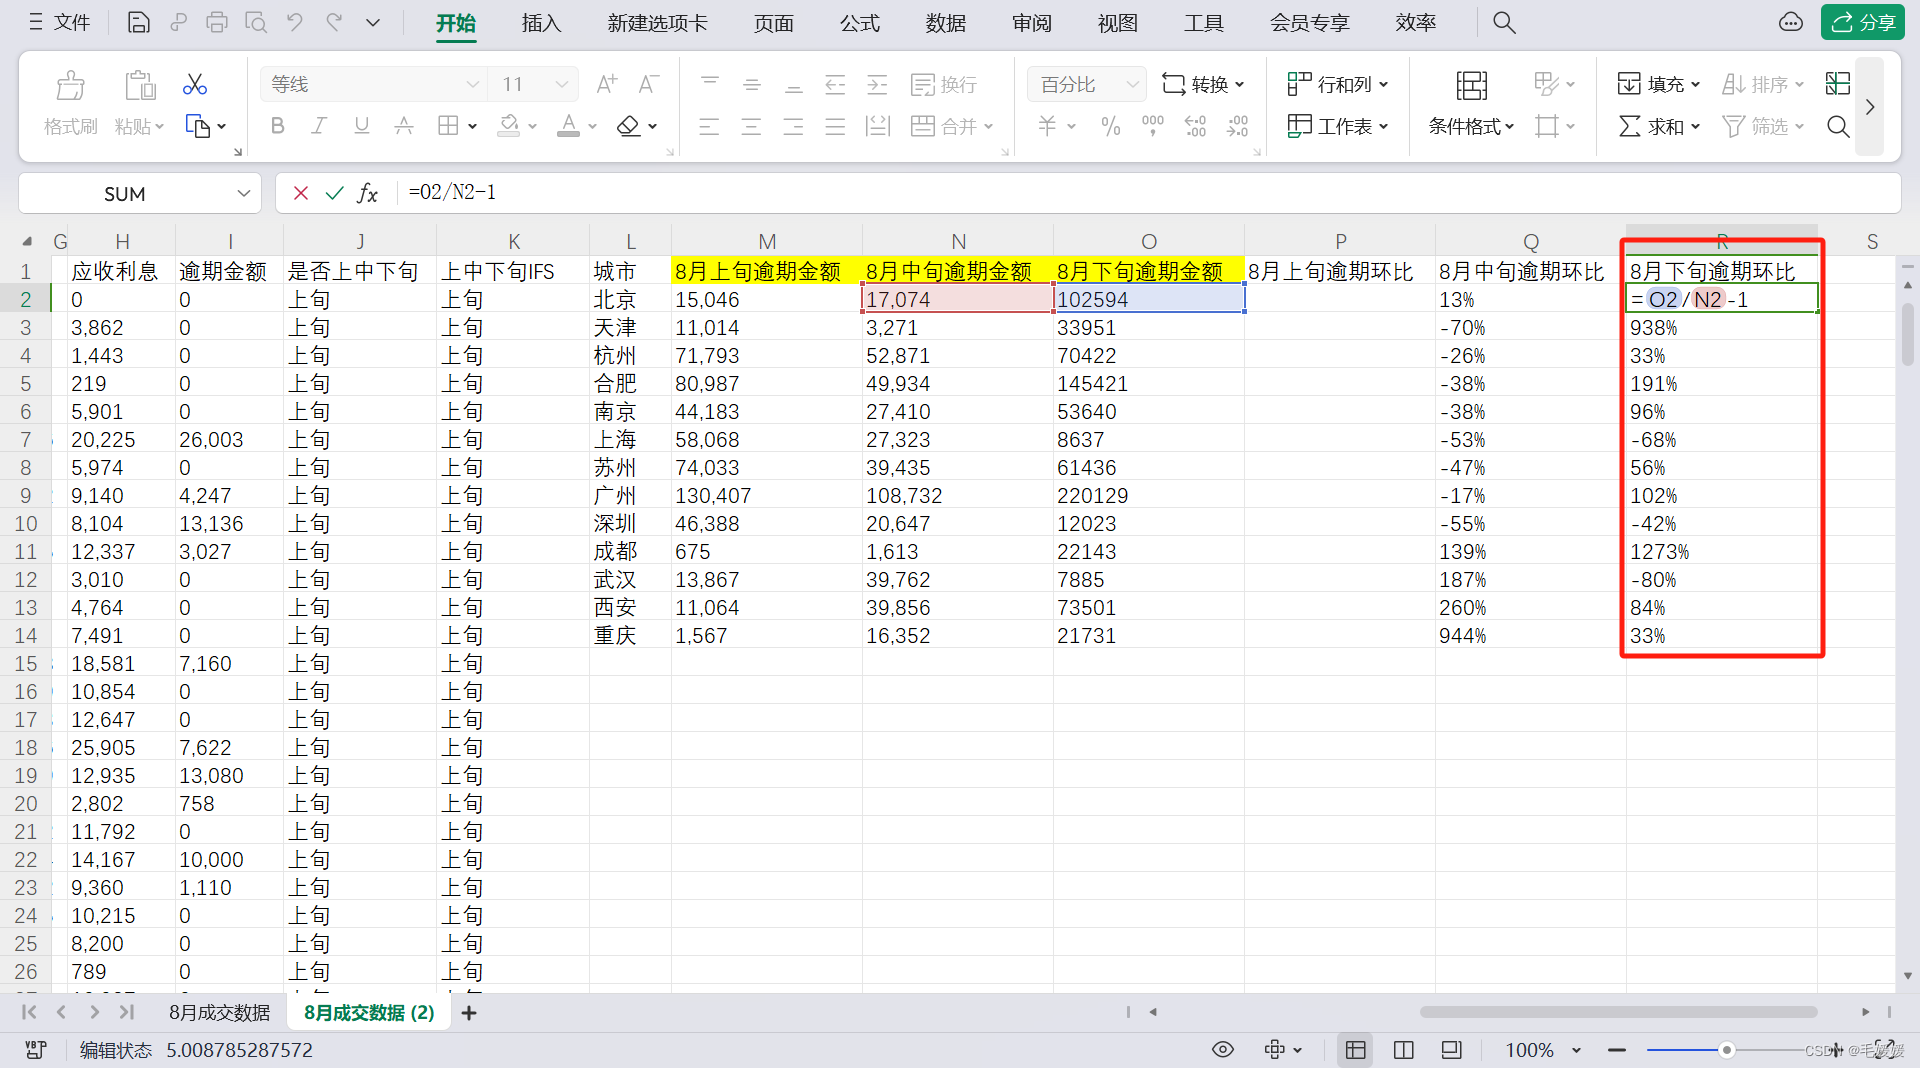Apply percent style icon
The image size is (1920, 1068).
pyautogui.click(x=1110, y=126)
